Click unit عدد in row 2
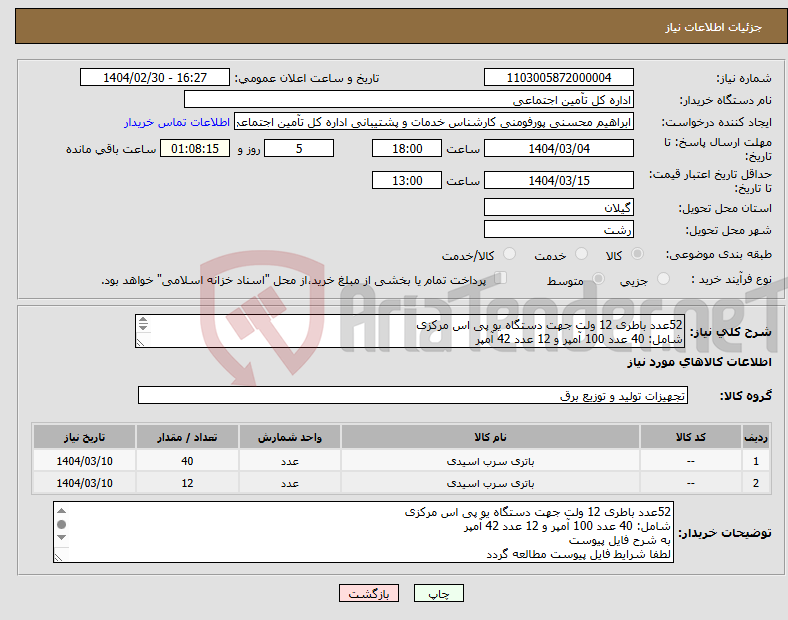The height and width of the screenshot is (620, 788). pyautogui.click(x=289, y=483)
